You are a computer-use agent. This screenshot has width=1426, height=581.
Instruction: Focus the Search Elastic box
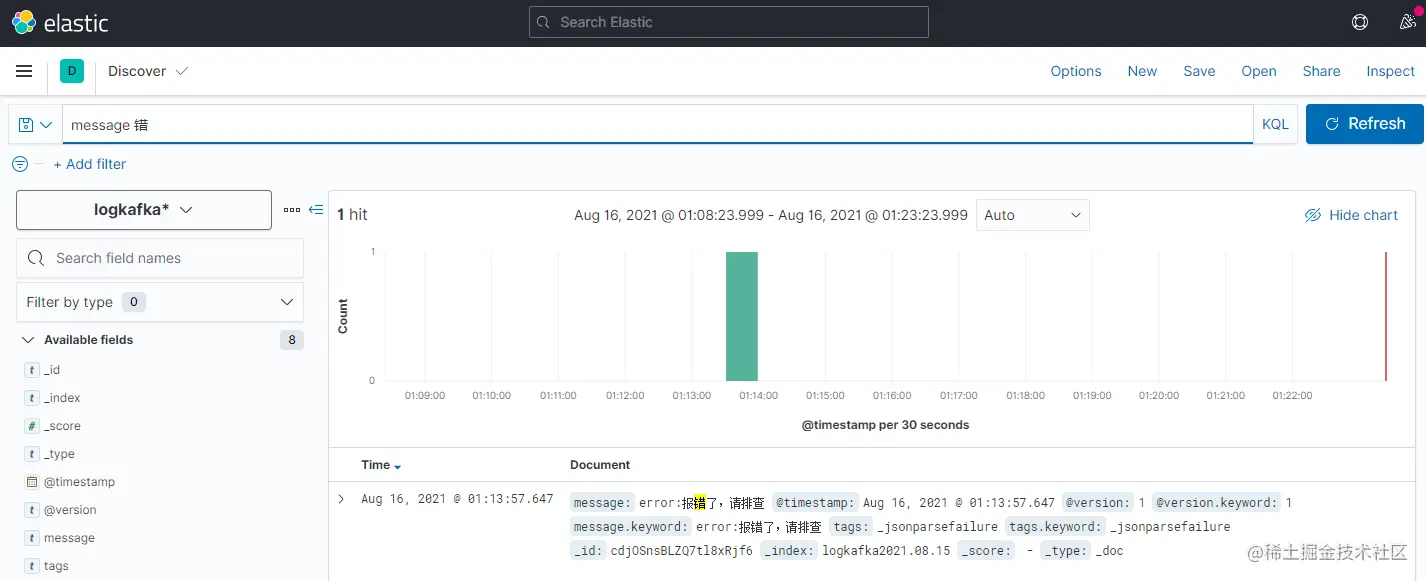coord(729,22)
